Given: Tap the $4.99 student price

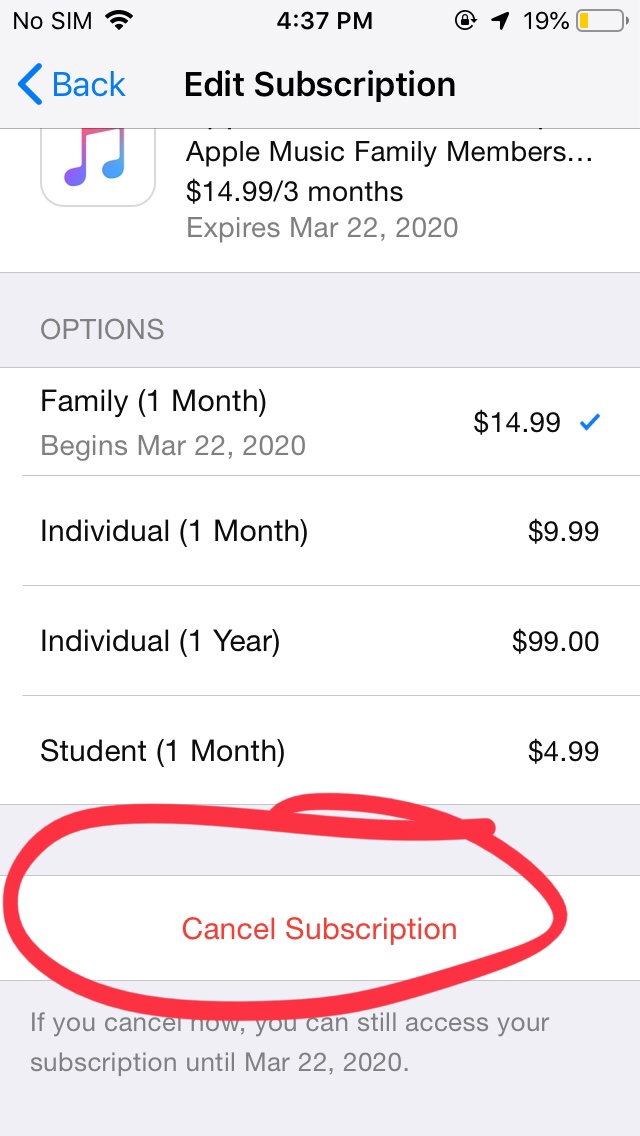Looking at the screenshot, I should [563, 751].
